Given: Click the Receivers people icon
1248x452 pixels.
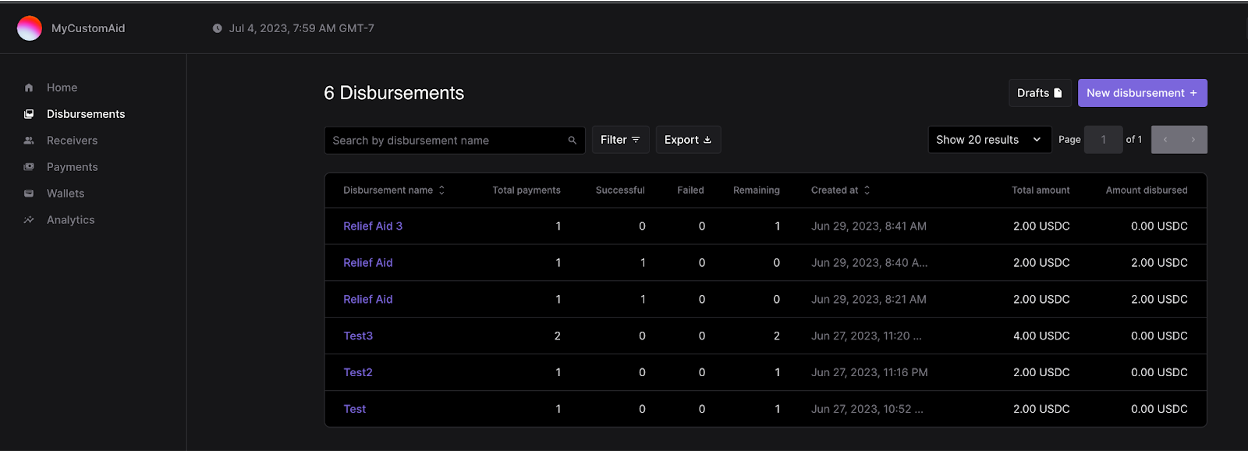Looking at the screenshot, I should pyautogui.click(x=29, y=141).
